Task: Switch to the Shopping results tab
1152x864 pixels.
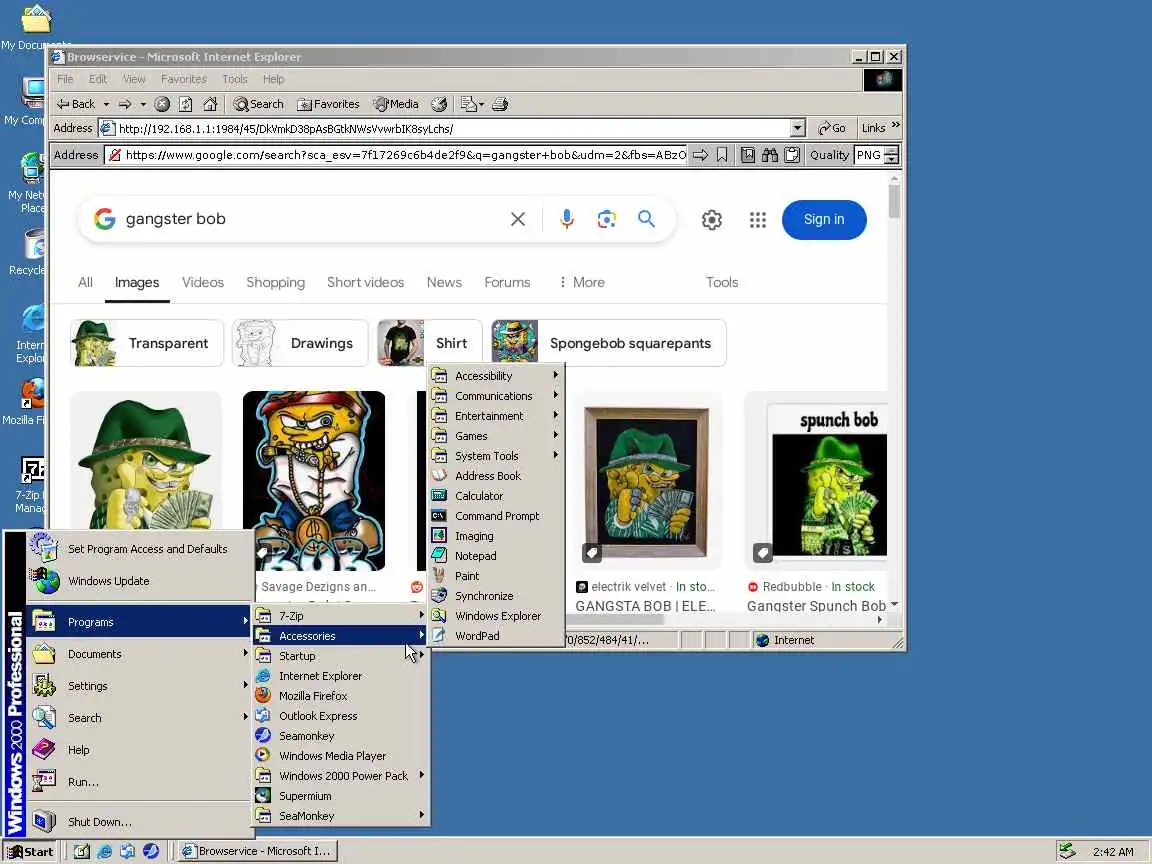Action: click(276, 282)
